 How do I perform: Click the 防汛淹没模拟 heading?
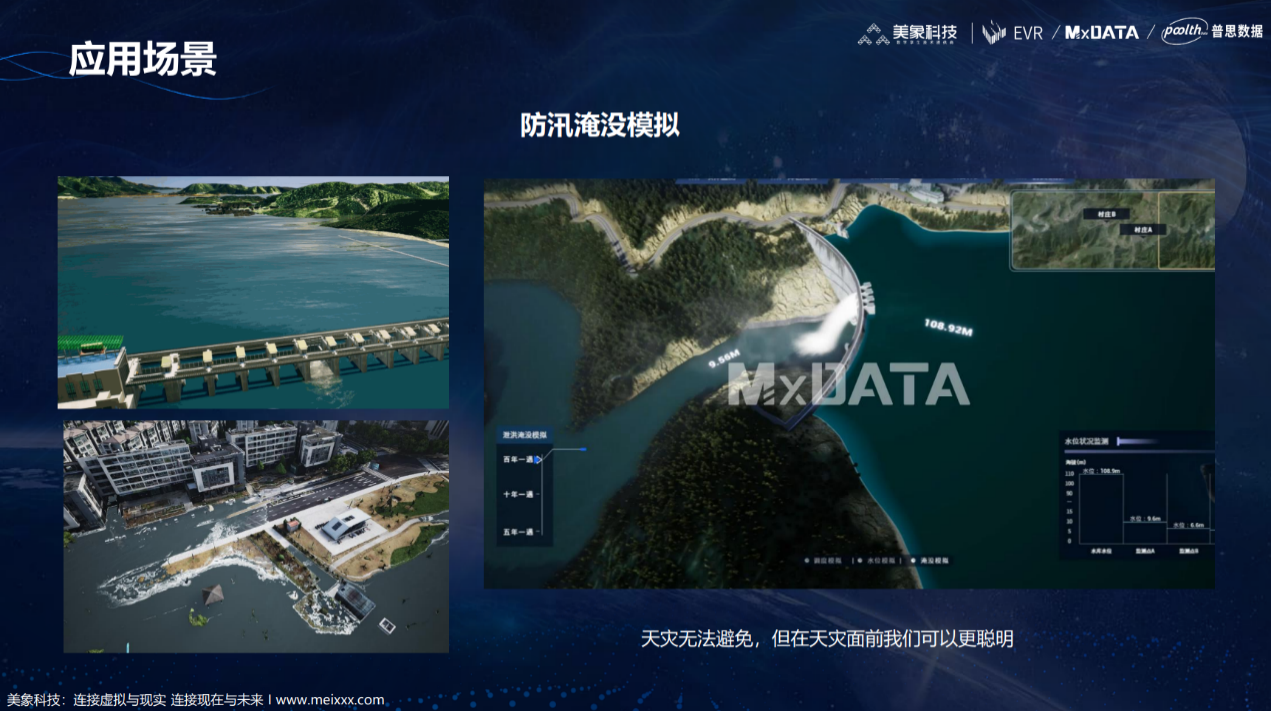[x=600, y=125]
